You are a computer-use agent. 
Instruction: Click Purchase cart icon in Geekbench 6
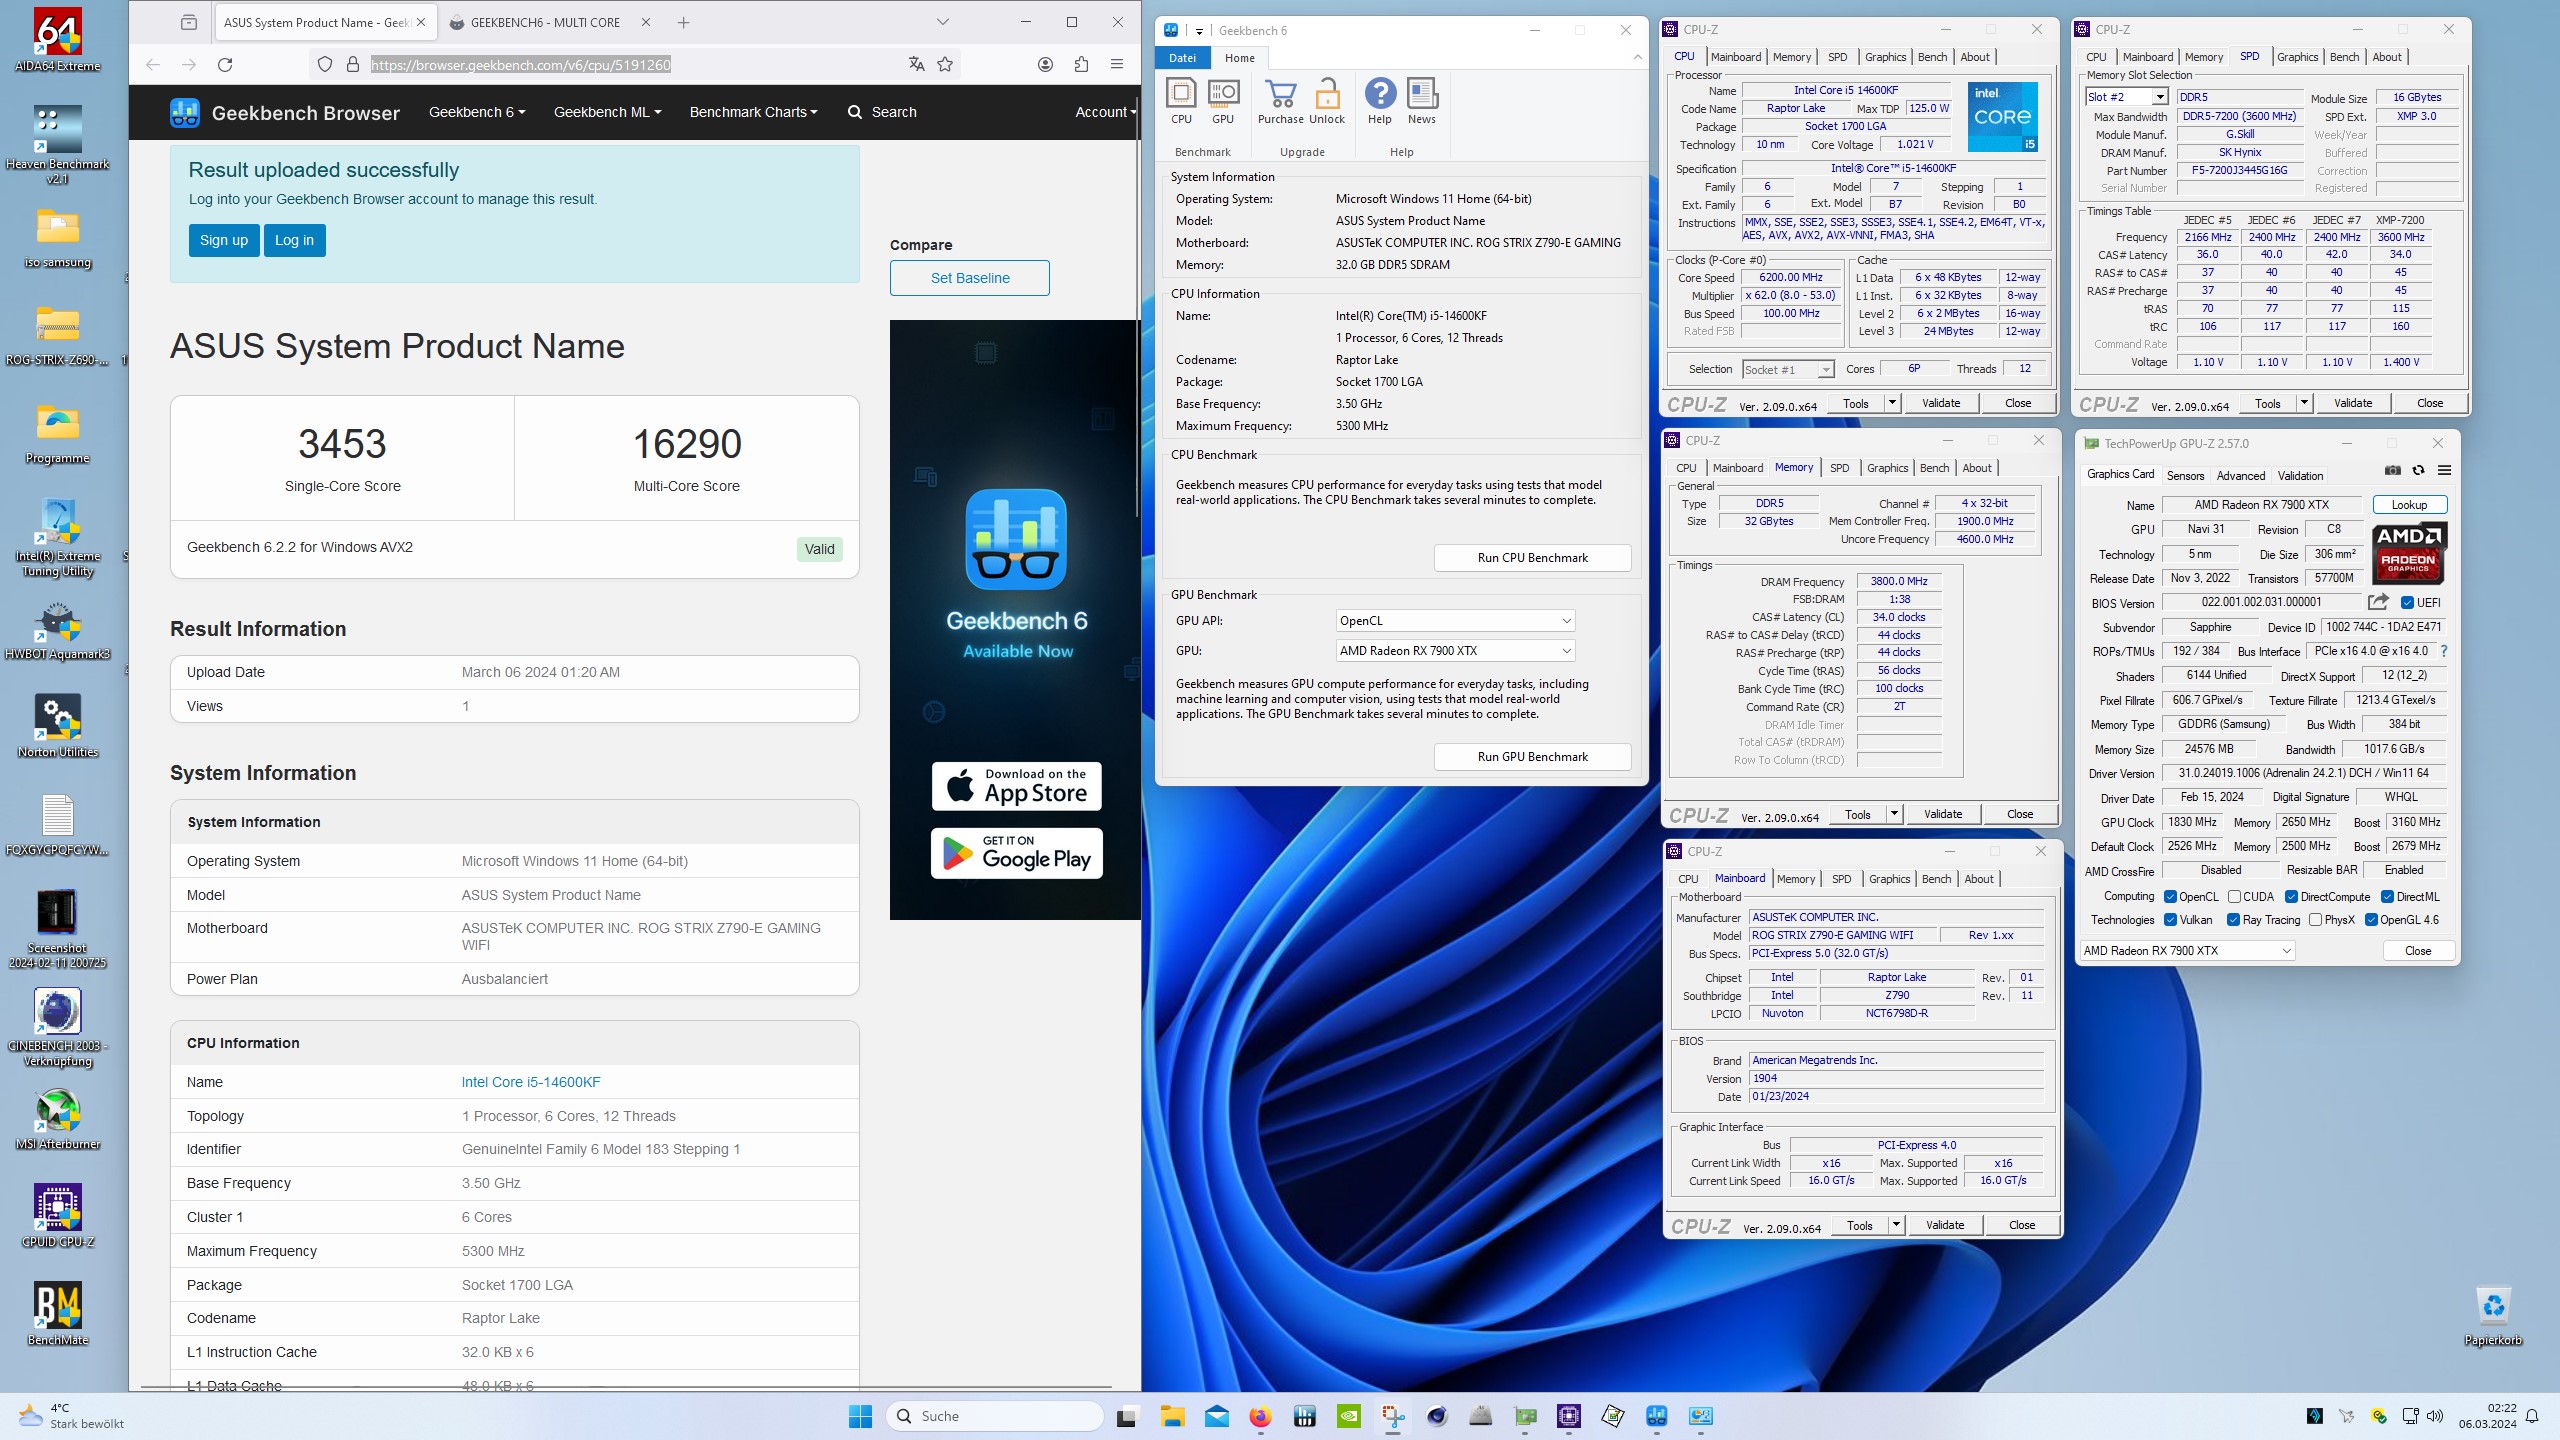(x=1281, y=101)
